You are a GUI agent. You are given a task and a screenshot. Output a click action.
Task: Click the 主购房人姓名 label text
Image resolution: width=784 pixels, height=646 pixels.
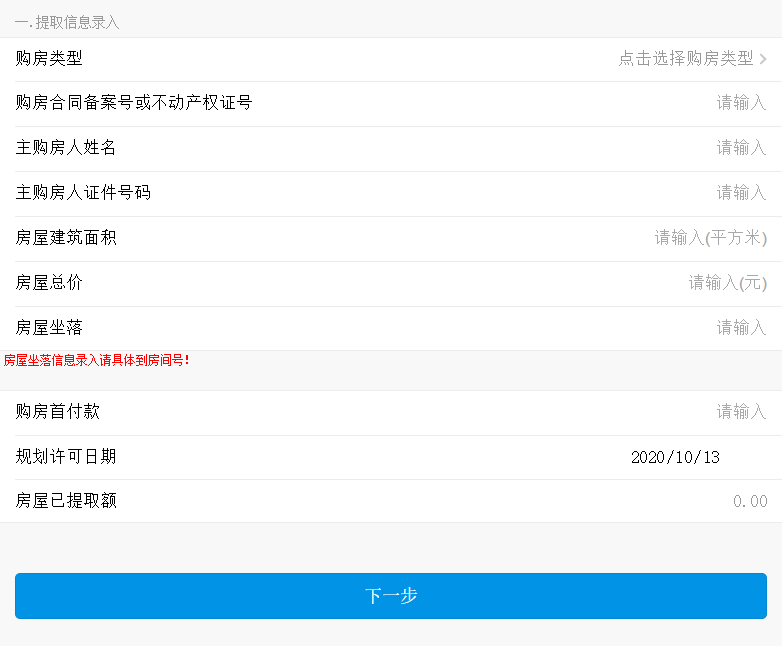click(x=66, y=148)
